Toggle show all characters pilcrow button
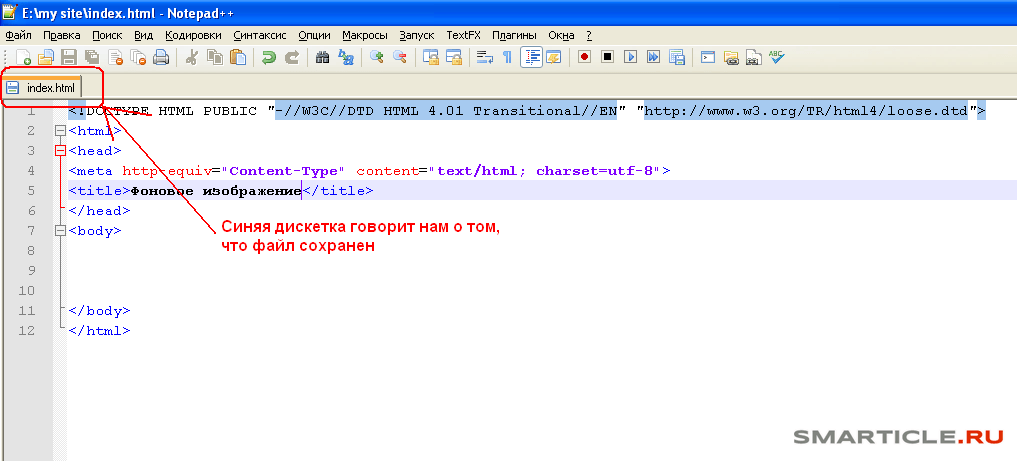This screenshot has width=1017, height=461. tap(508, 57)
